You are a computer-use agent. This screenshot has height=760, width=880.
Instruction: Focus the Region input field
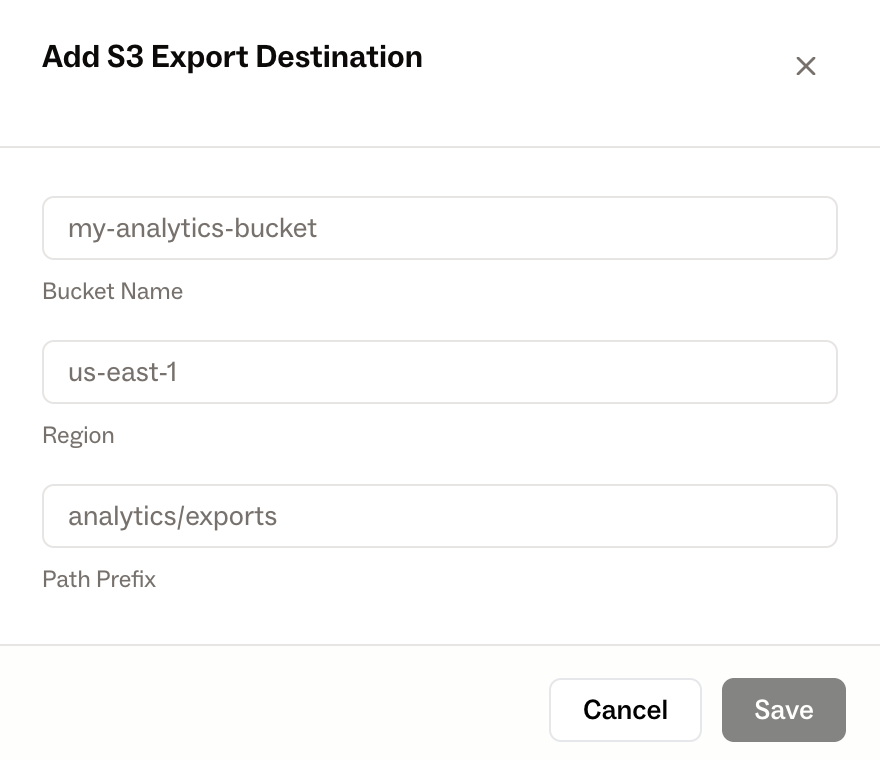coord(439,372)
